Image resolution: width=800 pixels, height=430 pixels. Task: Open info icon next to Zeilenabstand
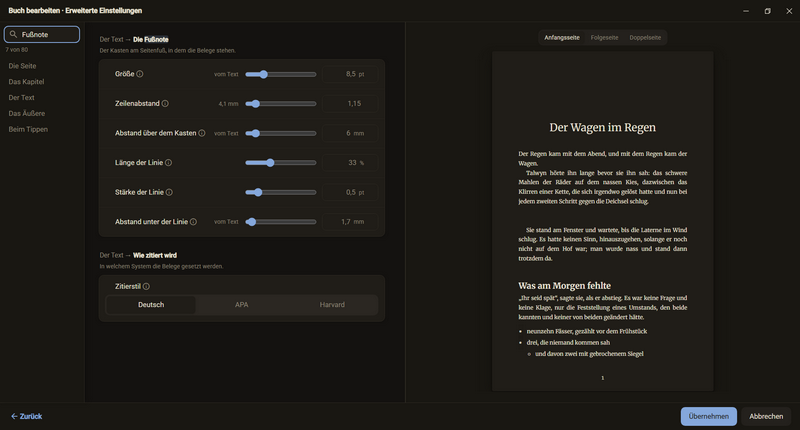click(x=165, y=104)
